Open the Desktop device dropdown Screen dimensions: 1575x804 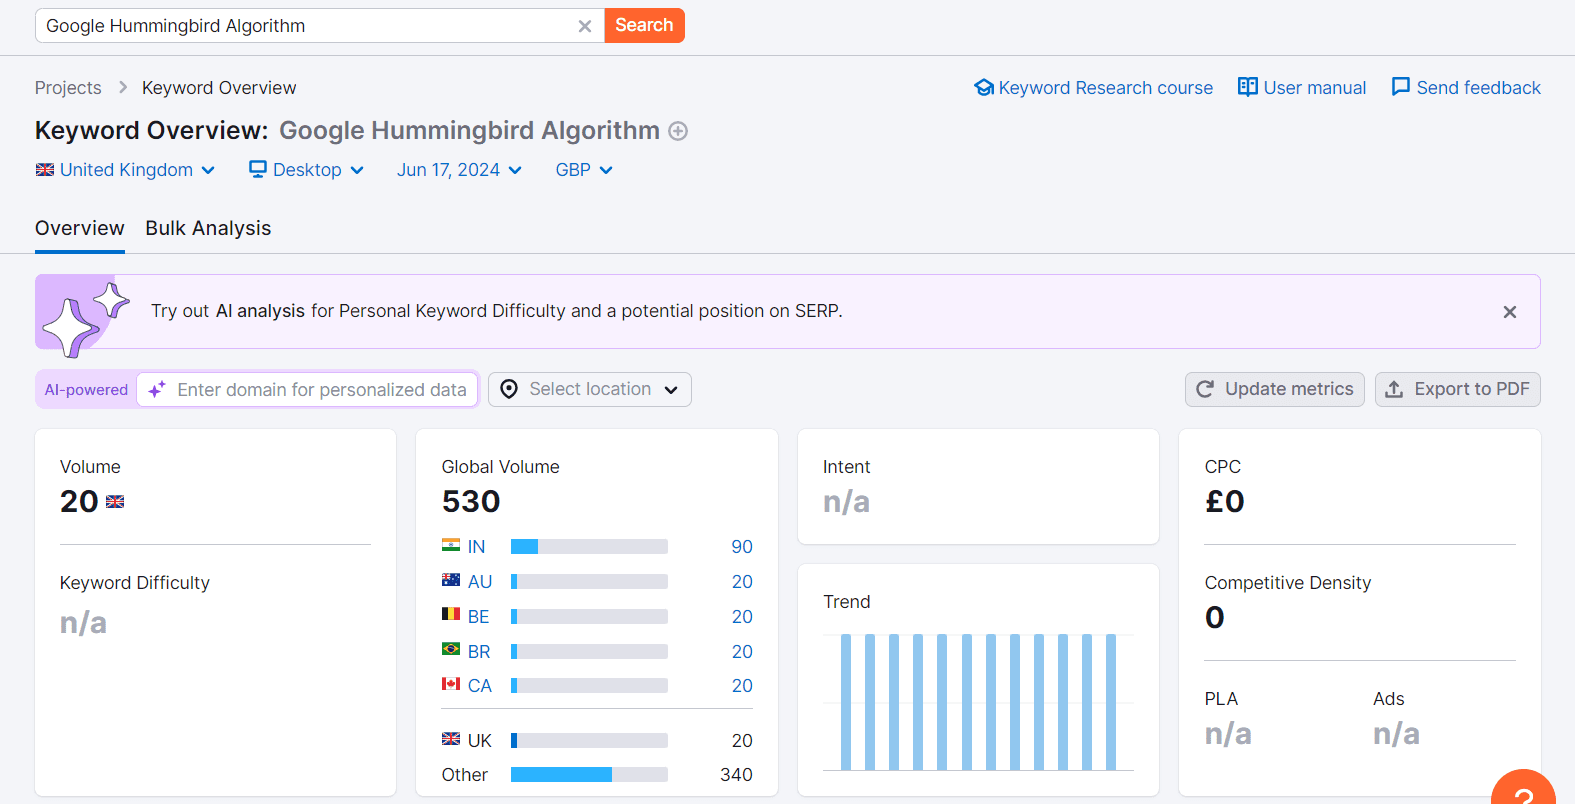tap(306, 170)
